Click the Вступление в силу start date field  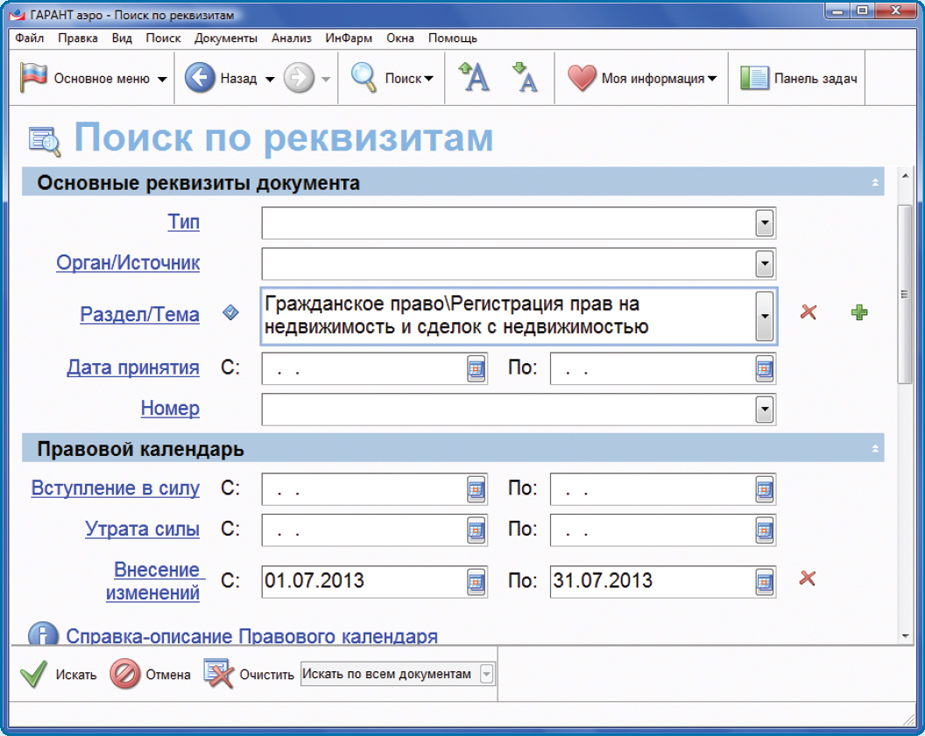362,490
